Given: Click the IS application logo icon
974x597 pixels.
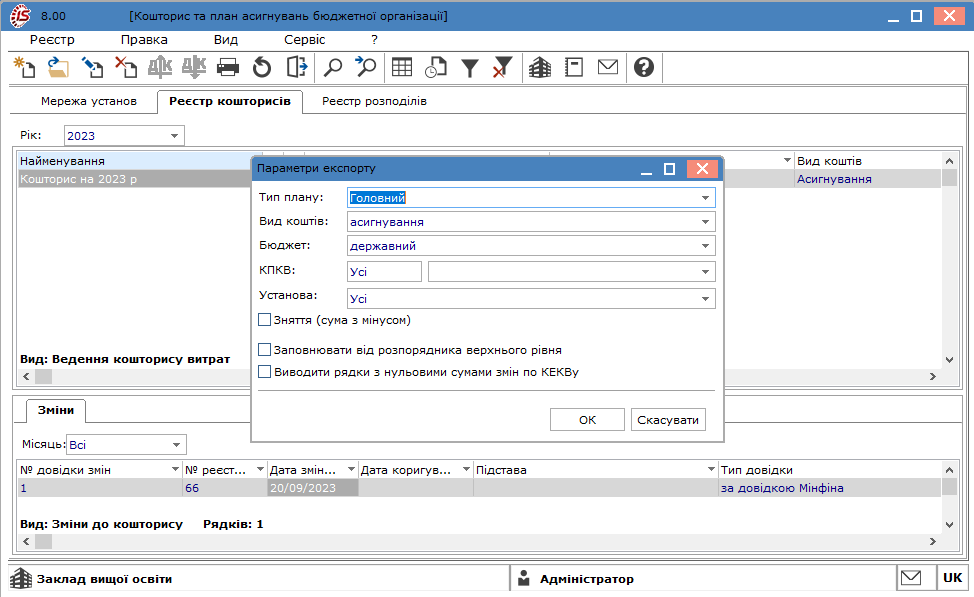Looking at the screenshot, I should tap(20, 16).
